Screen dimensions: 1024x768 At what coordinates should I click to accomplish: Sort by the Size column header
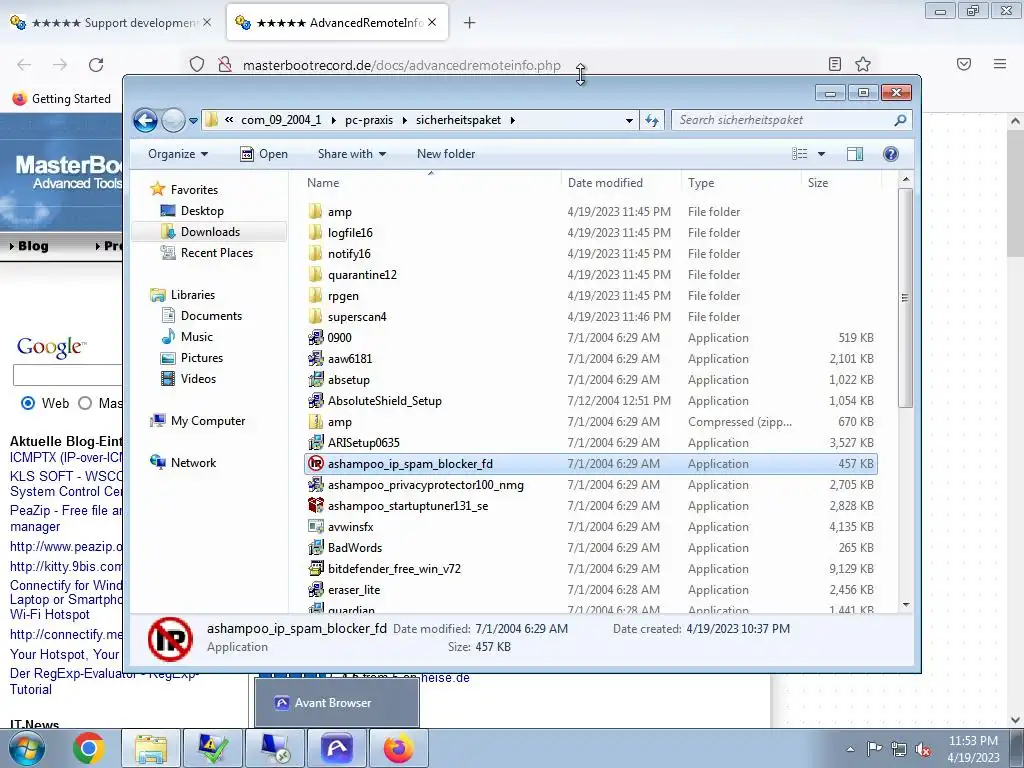click(841, 183)
